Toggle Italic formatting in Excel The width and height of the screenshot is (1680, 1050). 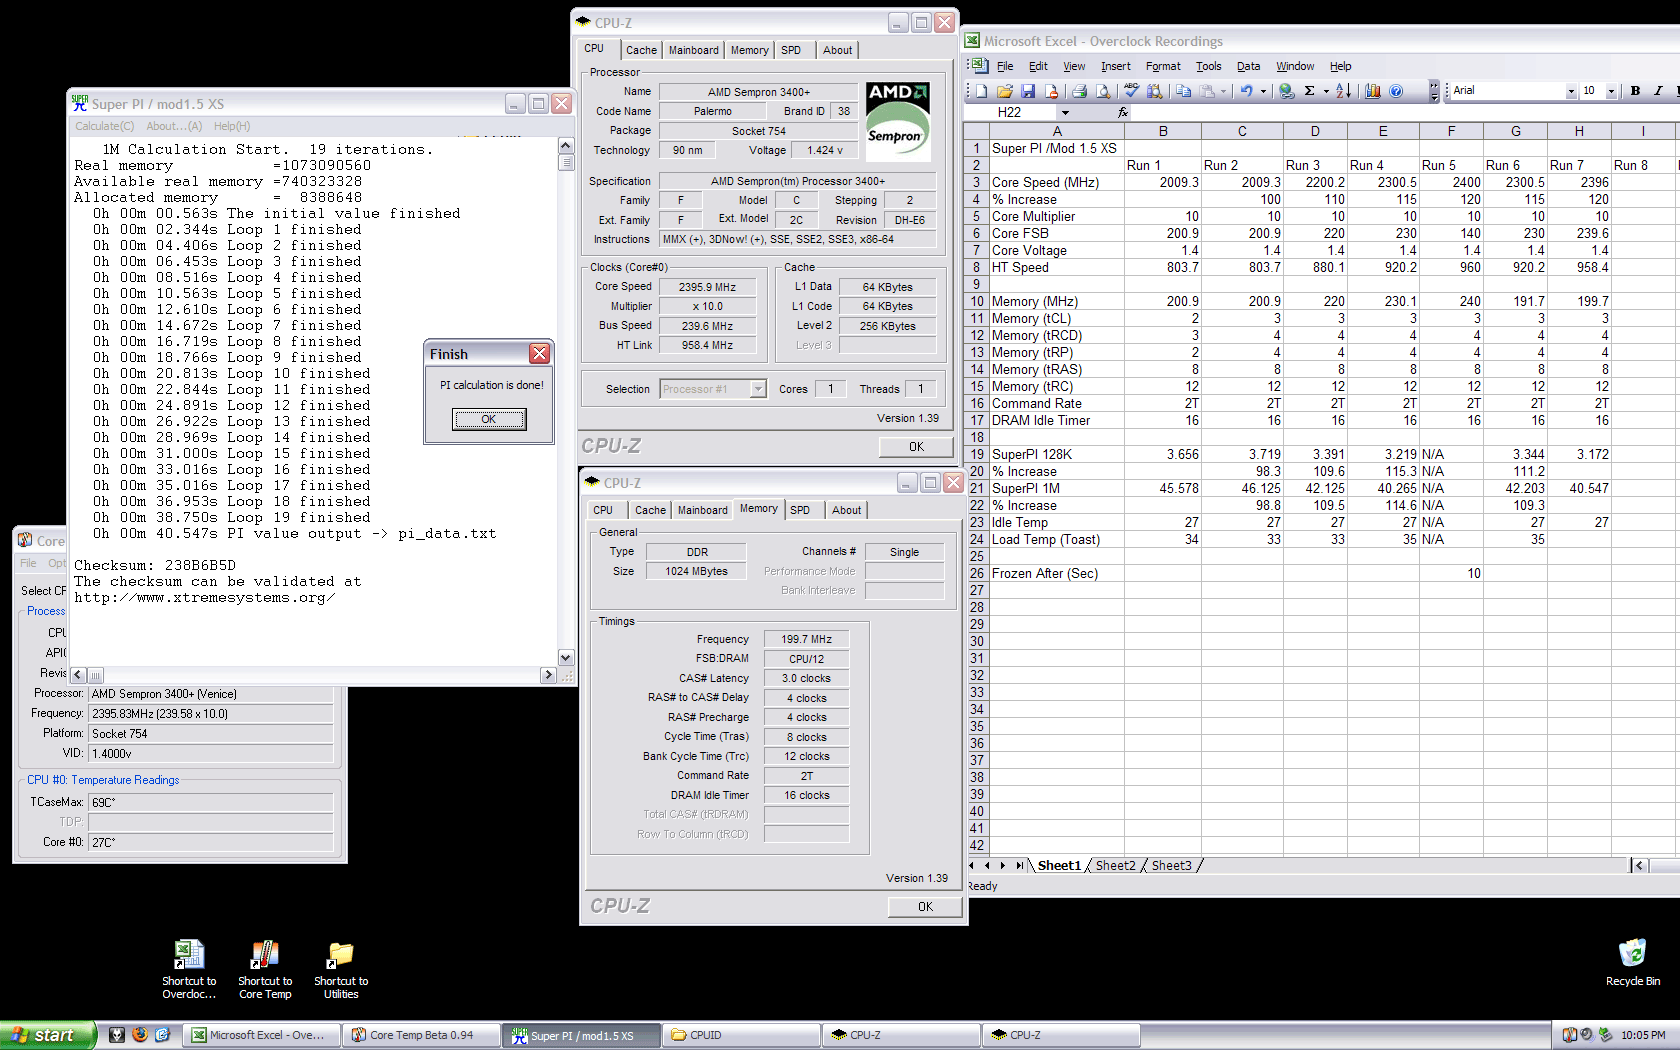(1658, 91)
